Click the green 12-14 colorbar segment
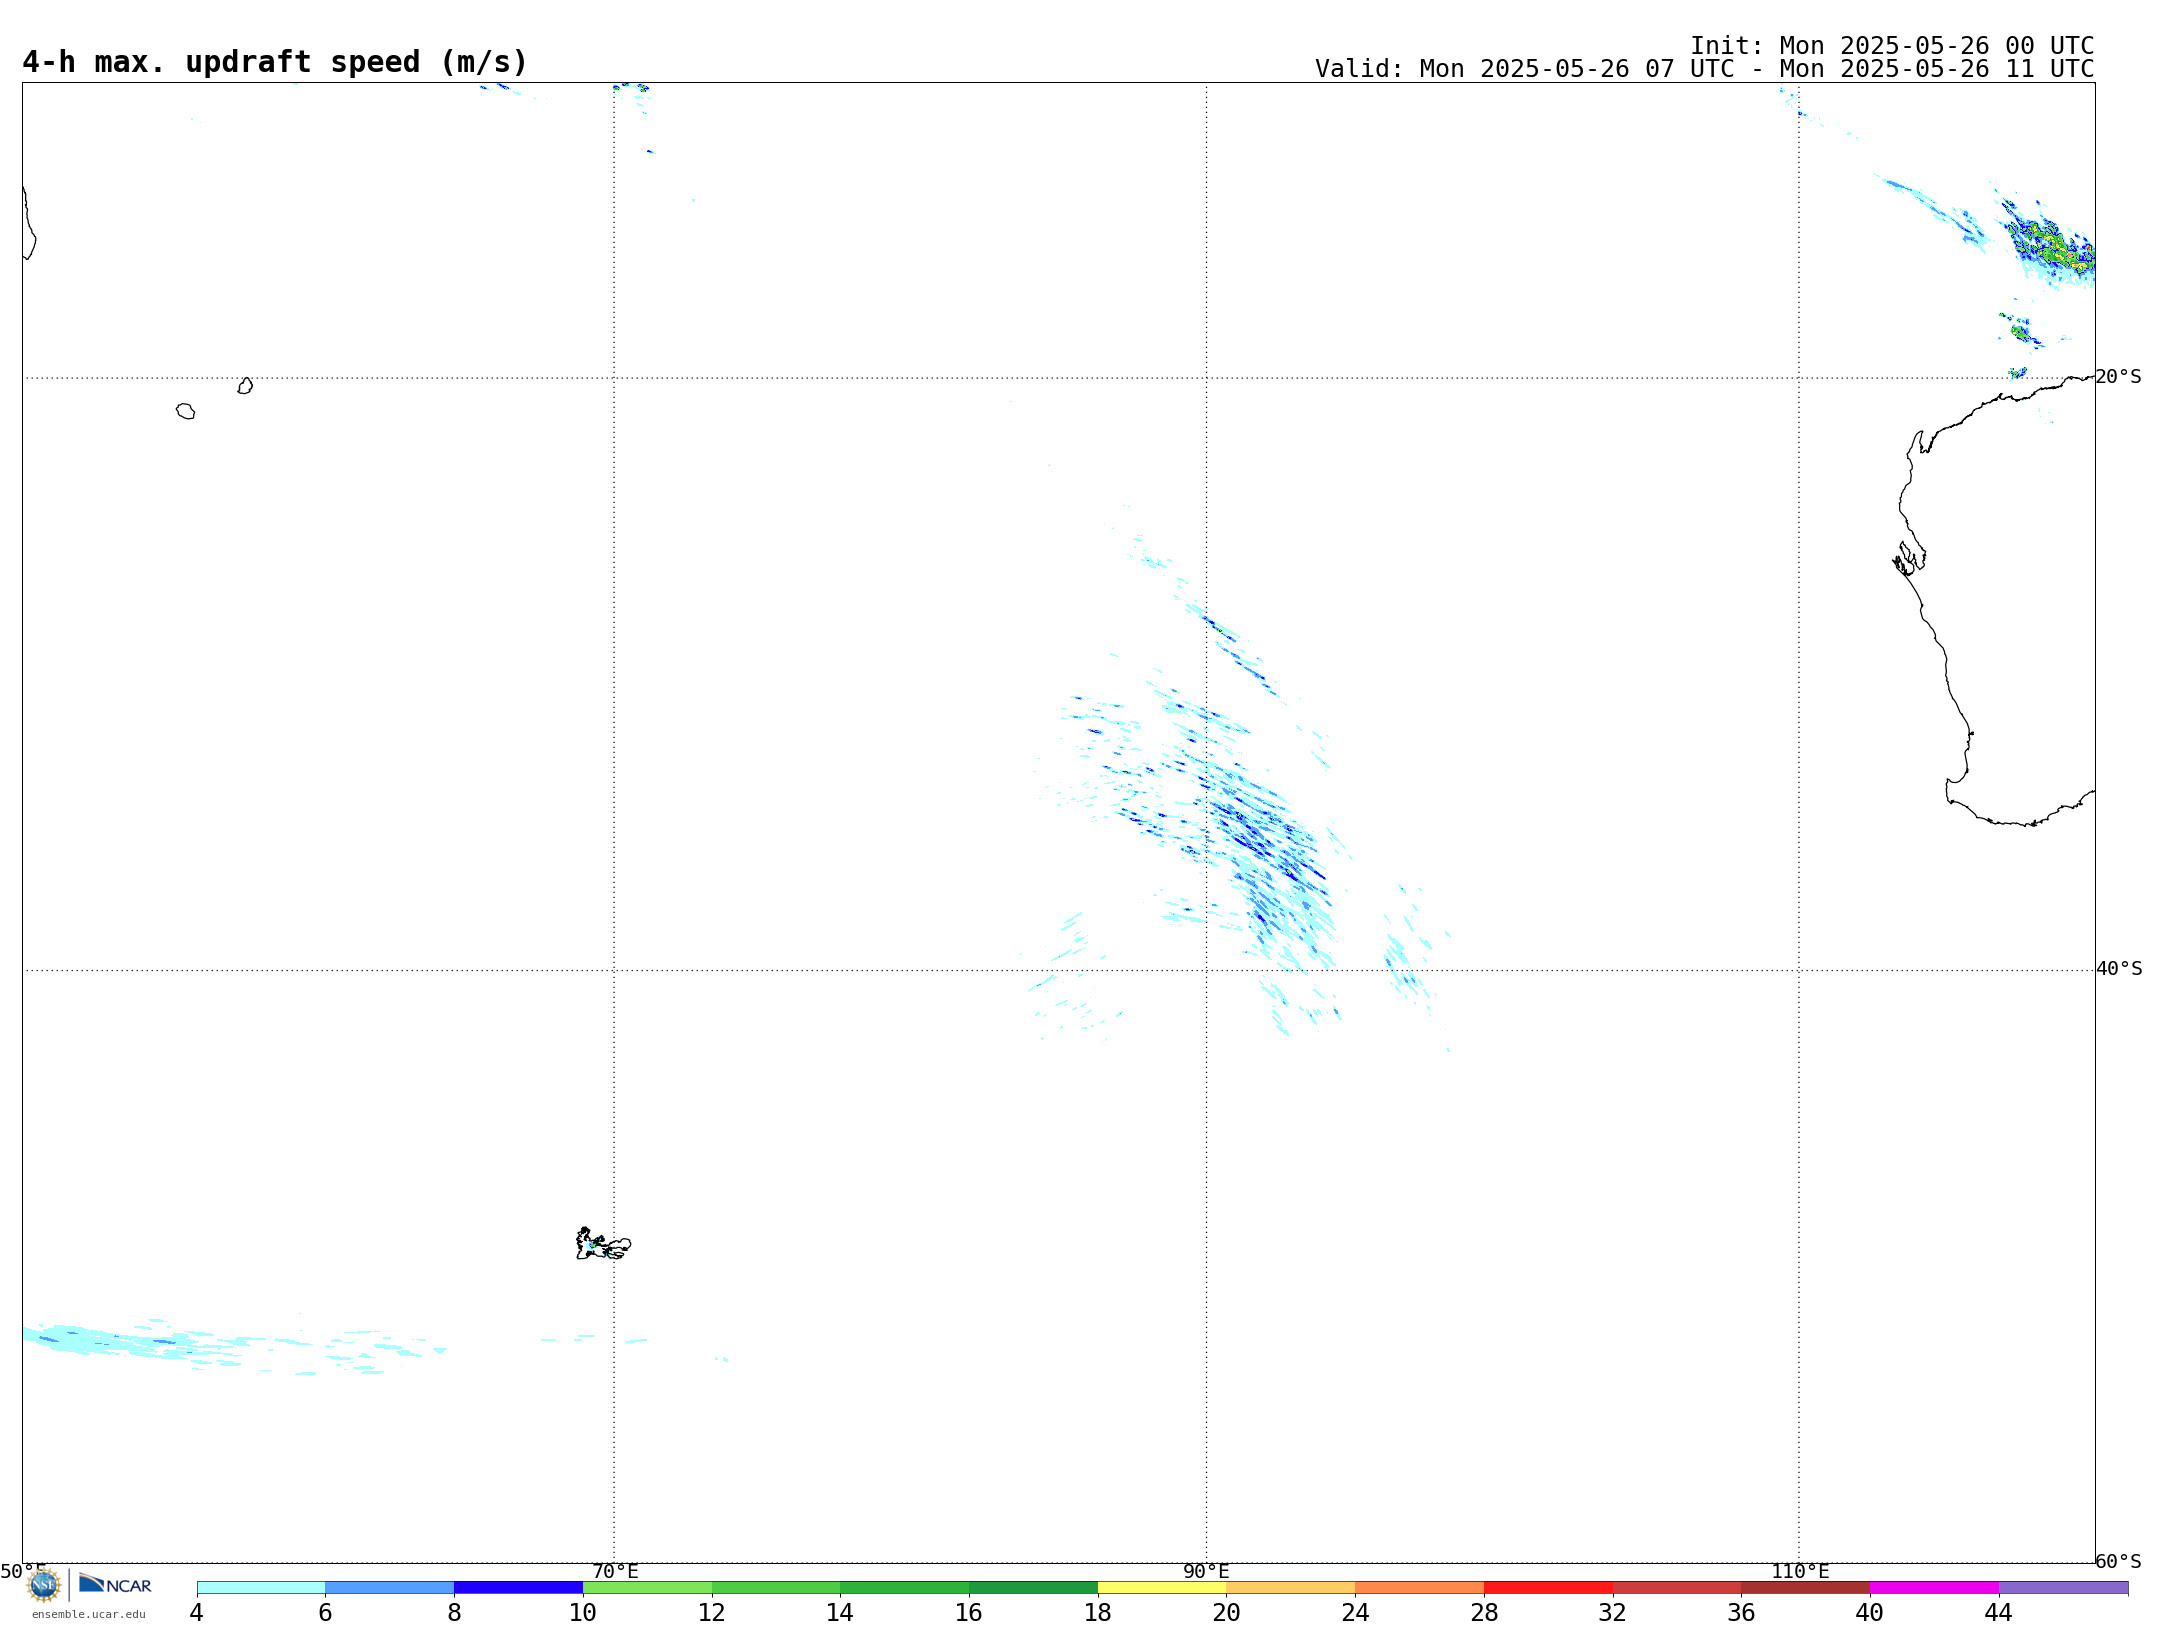The width and height of the screenshot is (2160, 1626). pyautogui.click(x=776, y=1588)
